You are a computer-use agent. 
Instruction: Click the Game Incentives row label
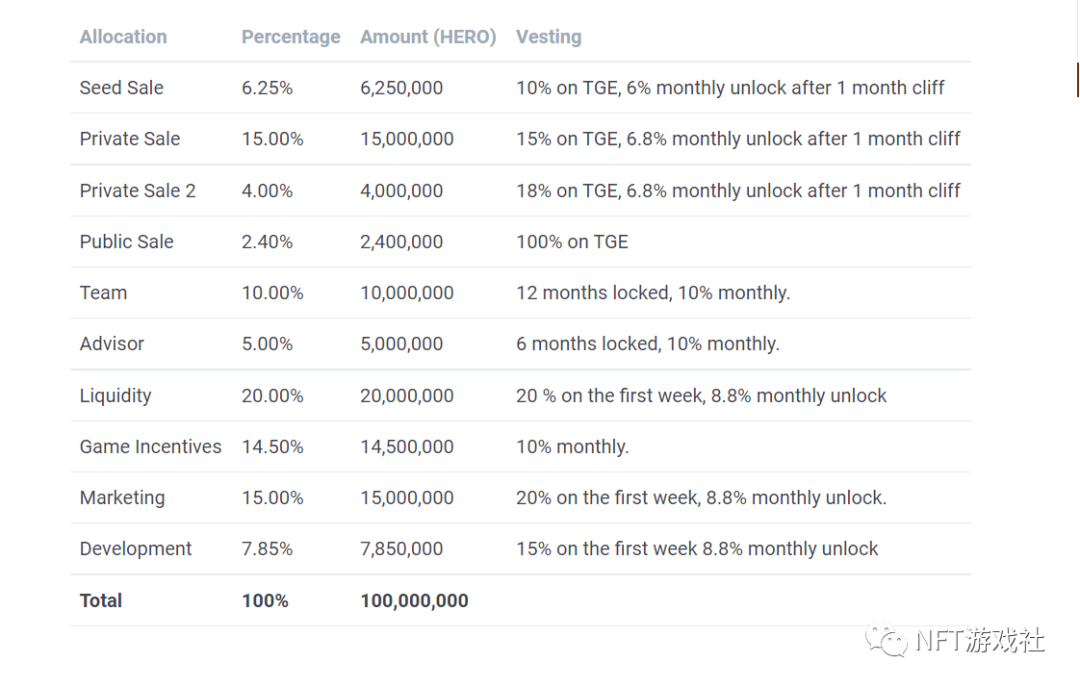click(150, 447)
